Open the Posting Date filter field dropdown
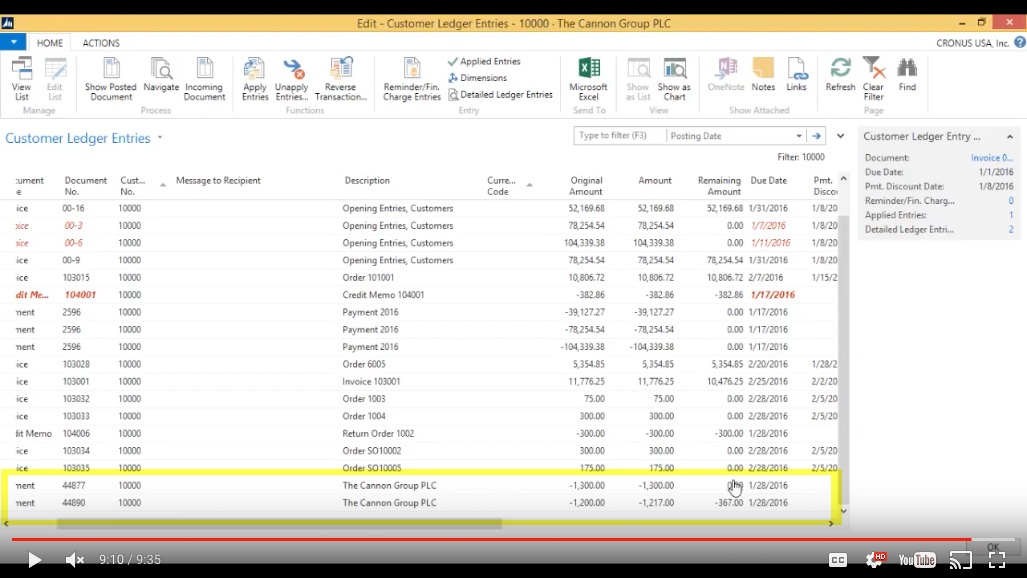The height and width of the screenshot is (578, 1027). pos(799,136)
